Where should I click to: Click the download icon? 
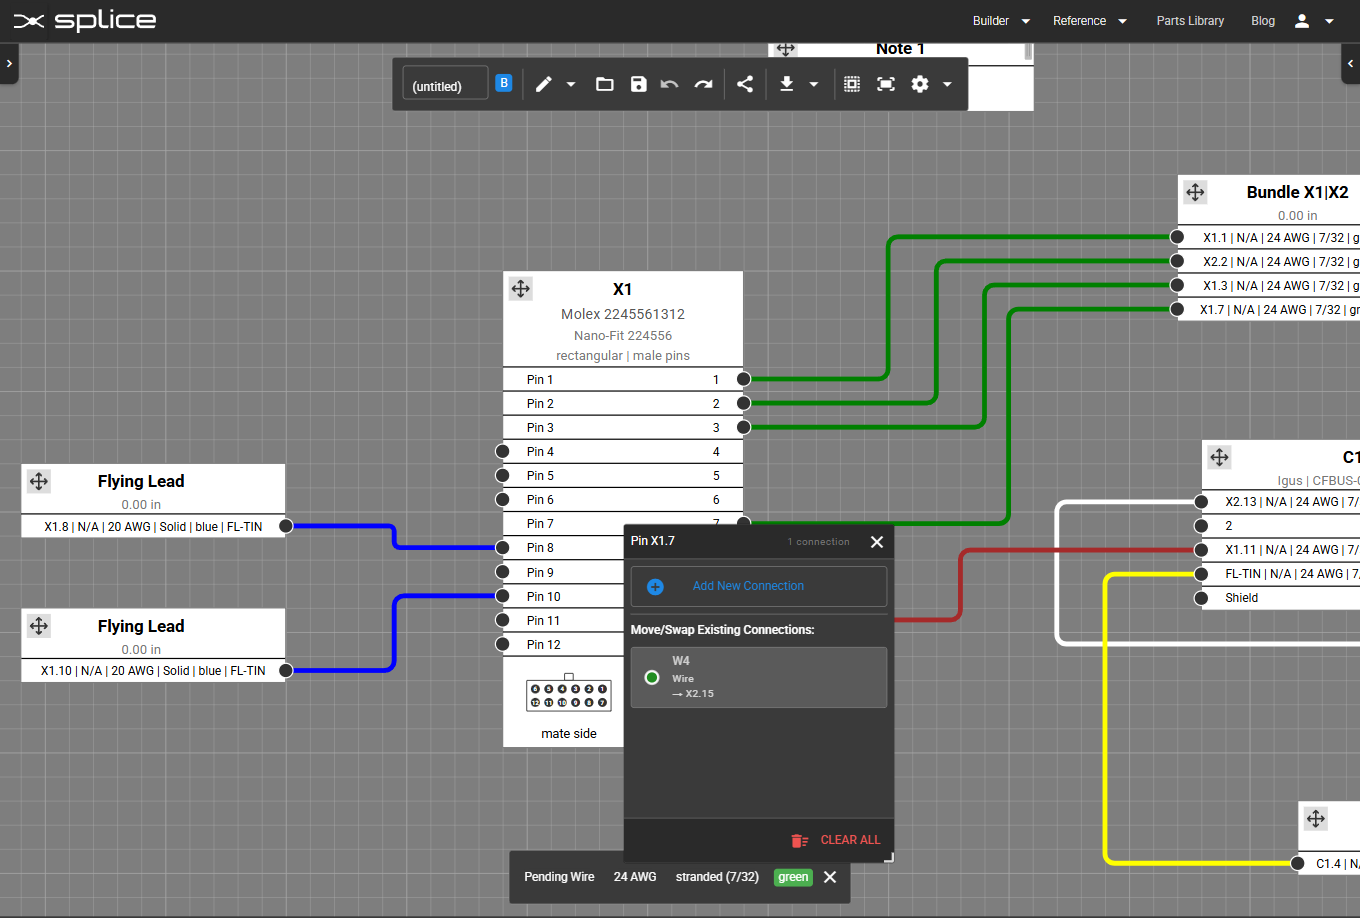[x=787, y=84]
